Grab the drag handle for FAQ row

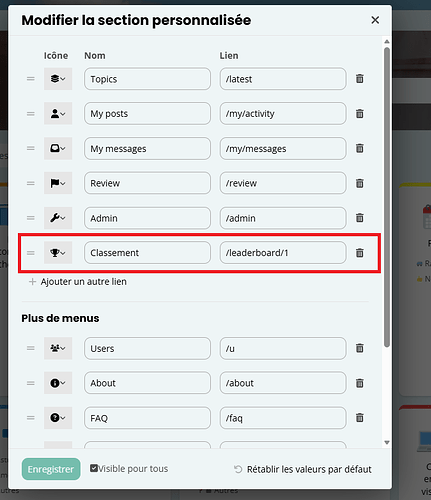(x=31, y=418)
